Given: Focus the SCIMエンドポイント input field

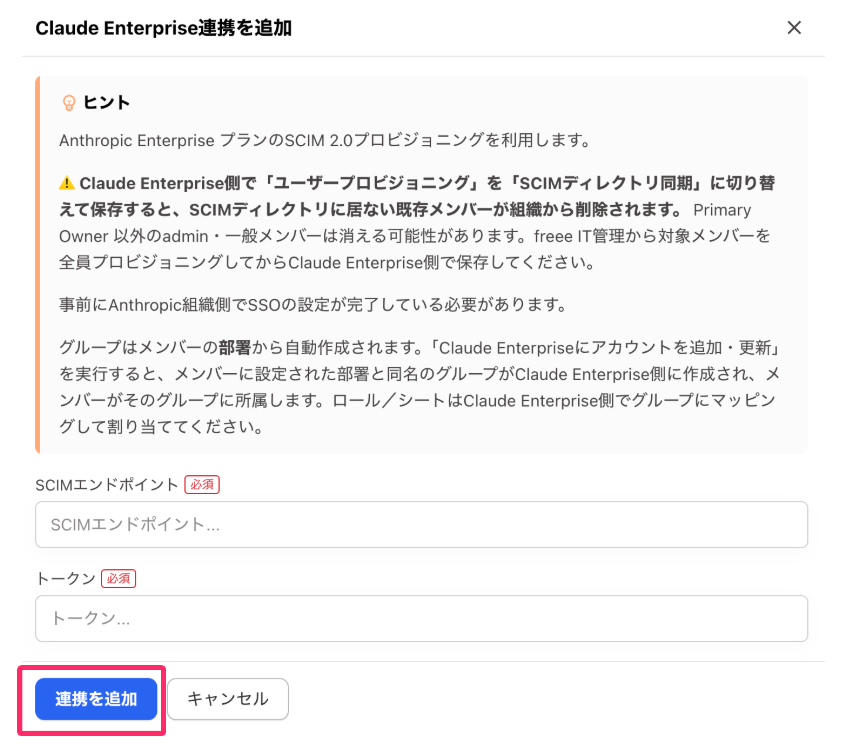Looking at the screenshot, I should pos(421,524).
